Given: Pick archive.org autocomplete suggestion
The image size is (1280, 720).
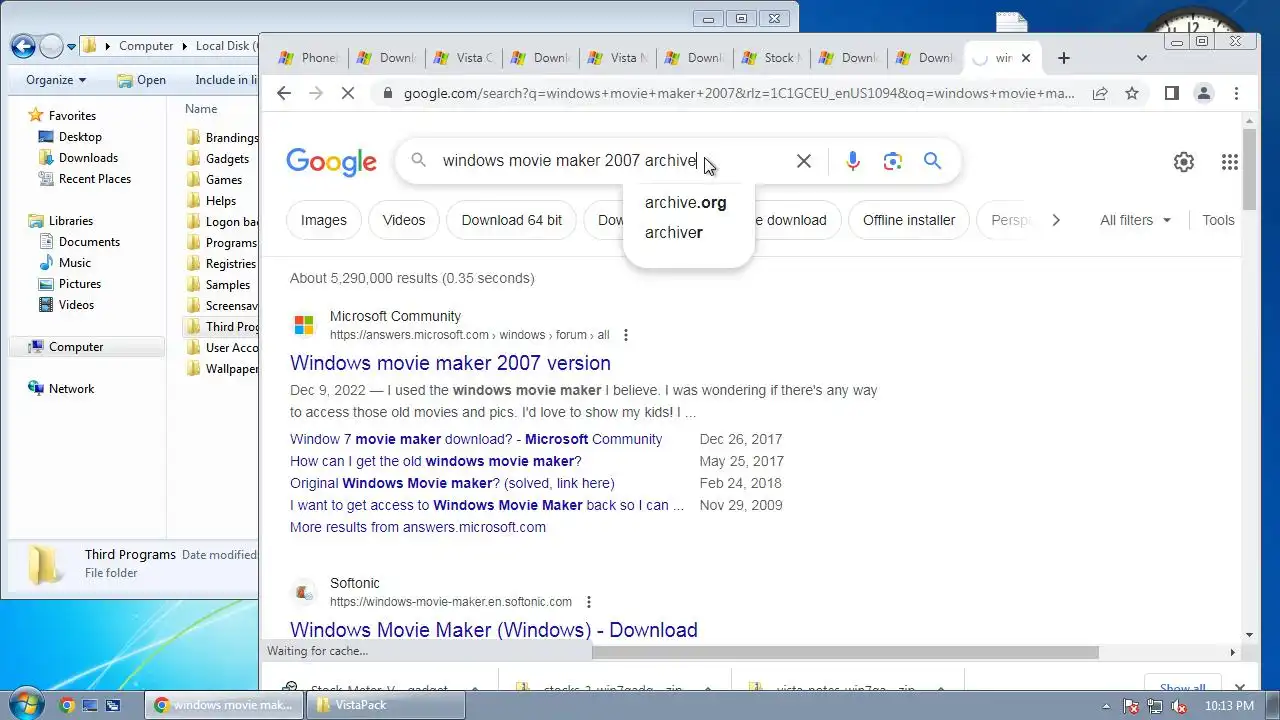Looking at the screenshot, I should pyautogui.click(x=686, y=203).
